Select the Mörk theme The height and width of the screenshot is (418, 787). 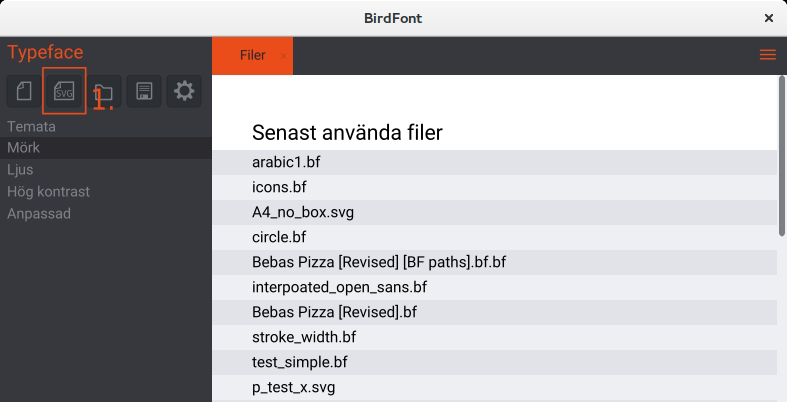pos(24,148)
